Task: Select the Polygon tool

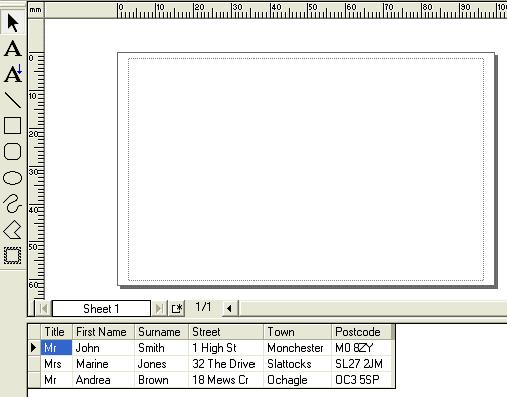Action: [x=13, y=230]
